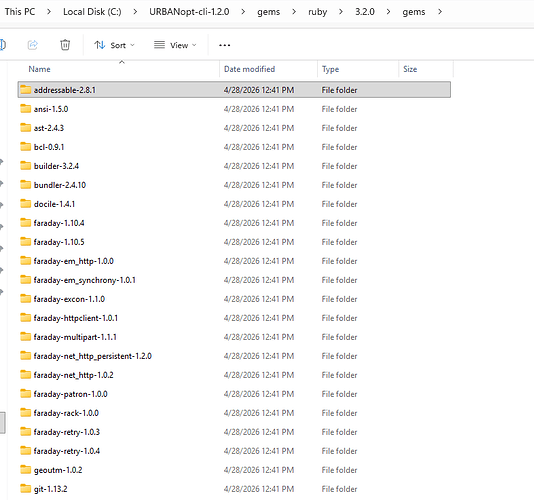
Task: Expand chevron after URBANopt-cli-1.2.0 breadcrumb
Action: coord(243,12)
